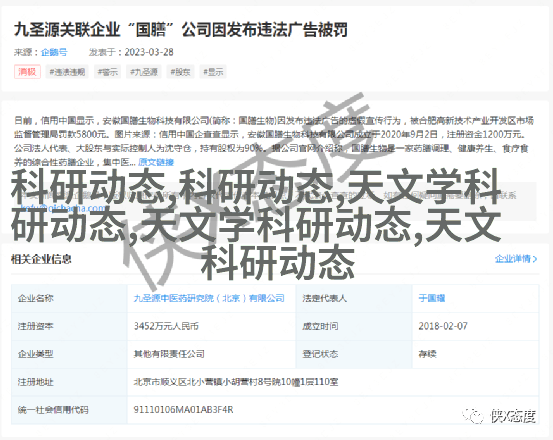Click the #股东 tag
This screenshot has height=440, width=553.
(x=180, y=72)
